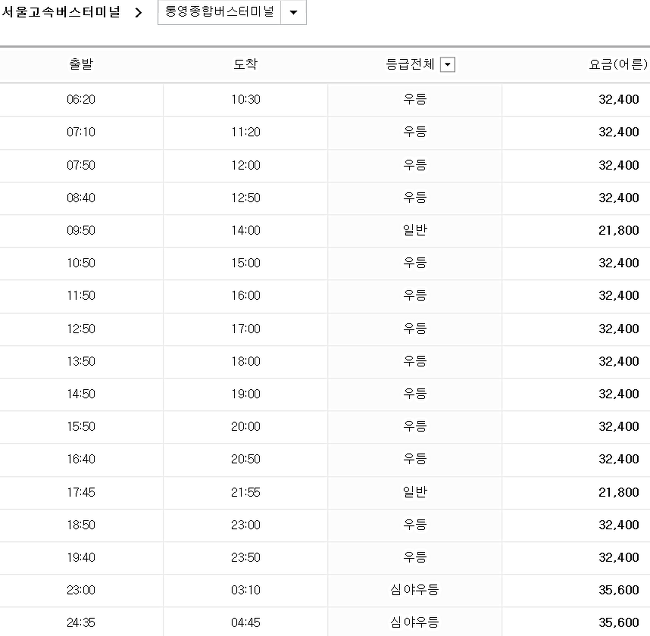
Task: Click the 17:00 arrival time
Action: coord(246,329)
